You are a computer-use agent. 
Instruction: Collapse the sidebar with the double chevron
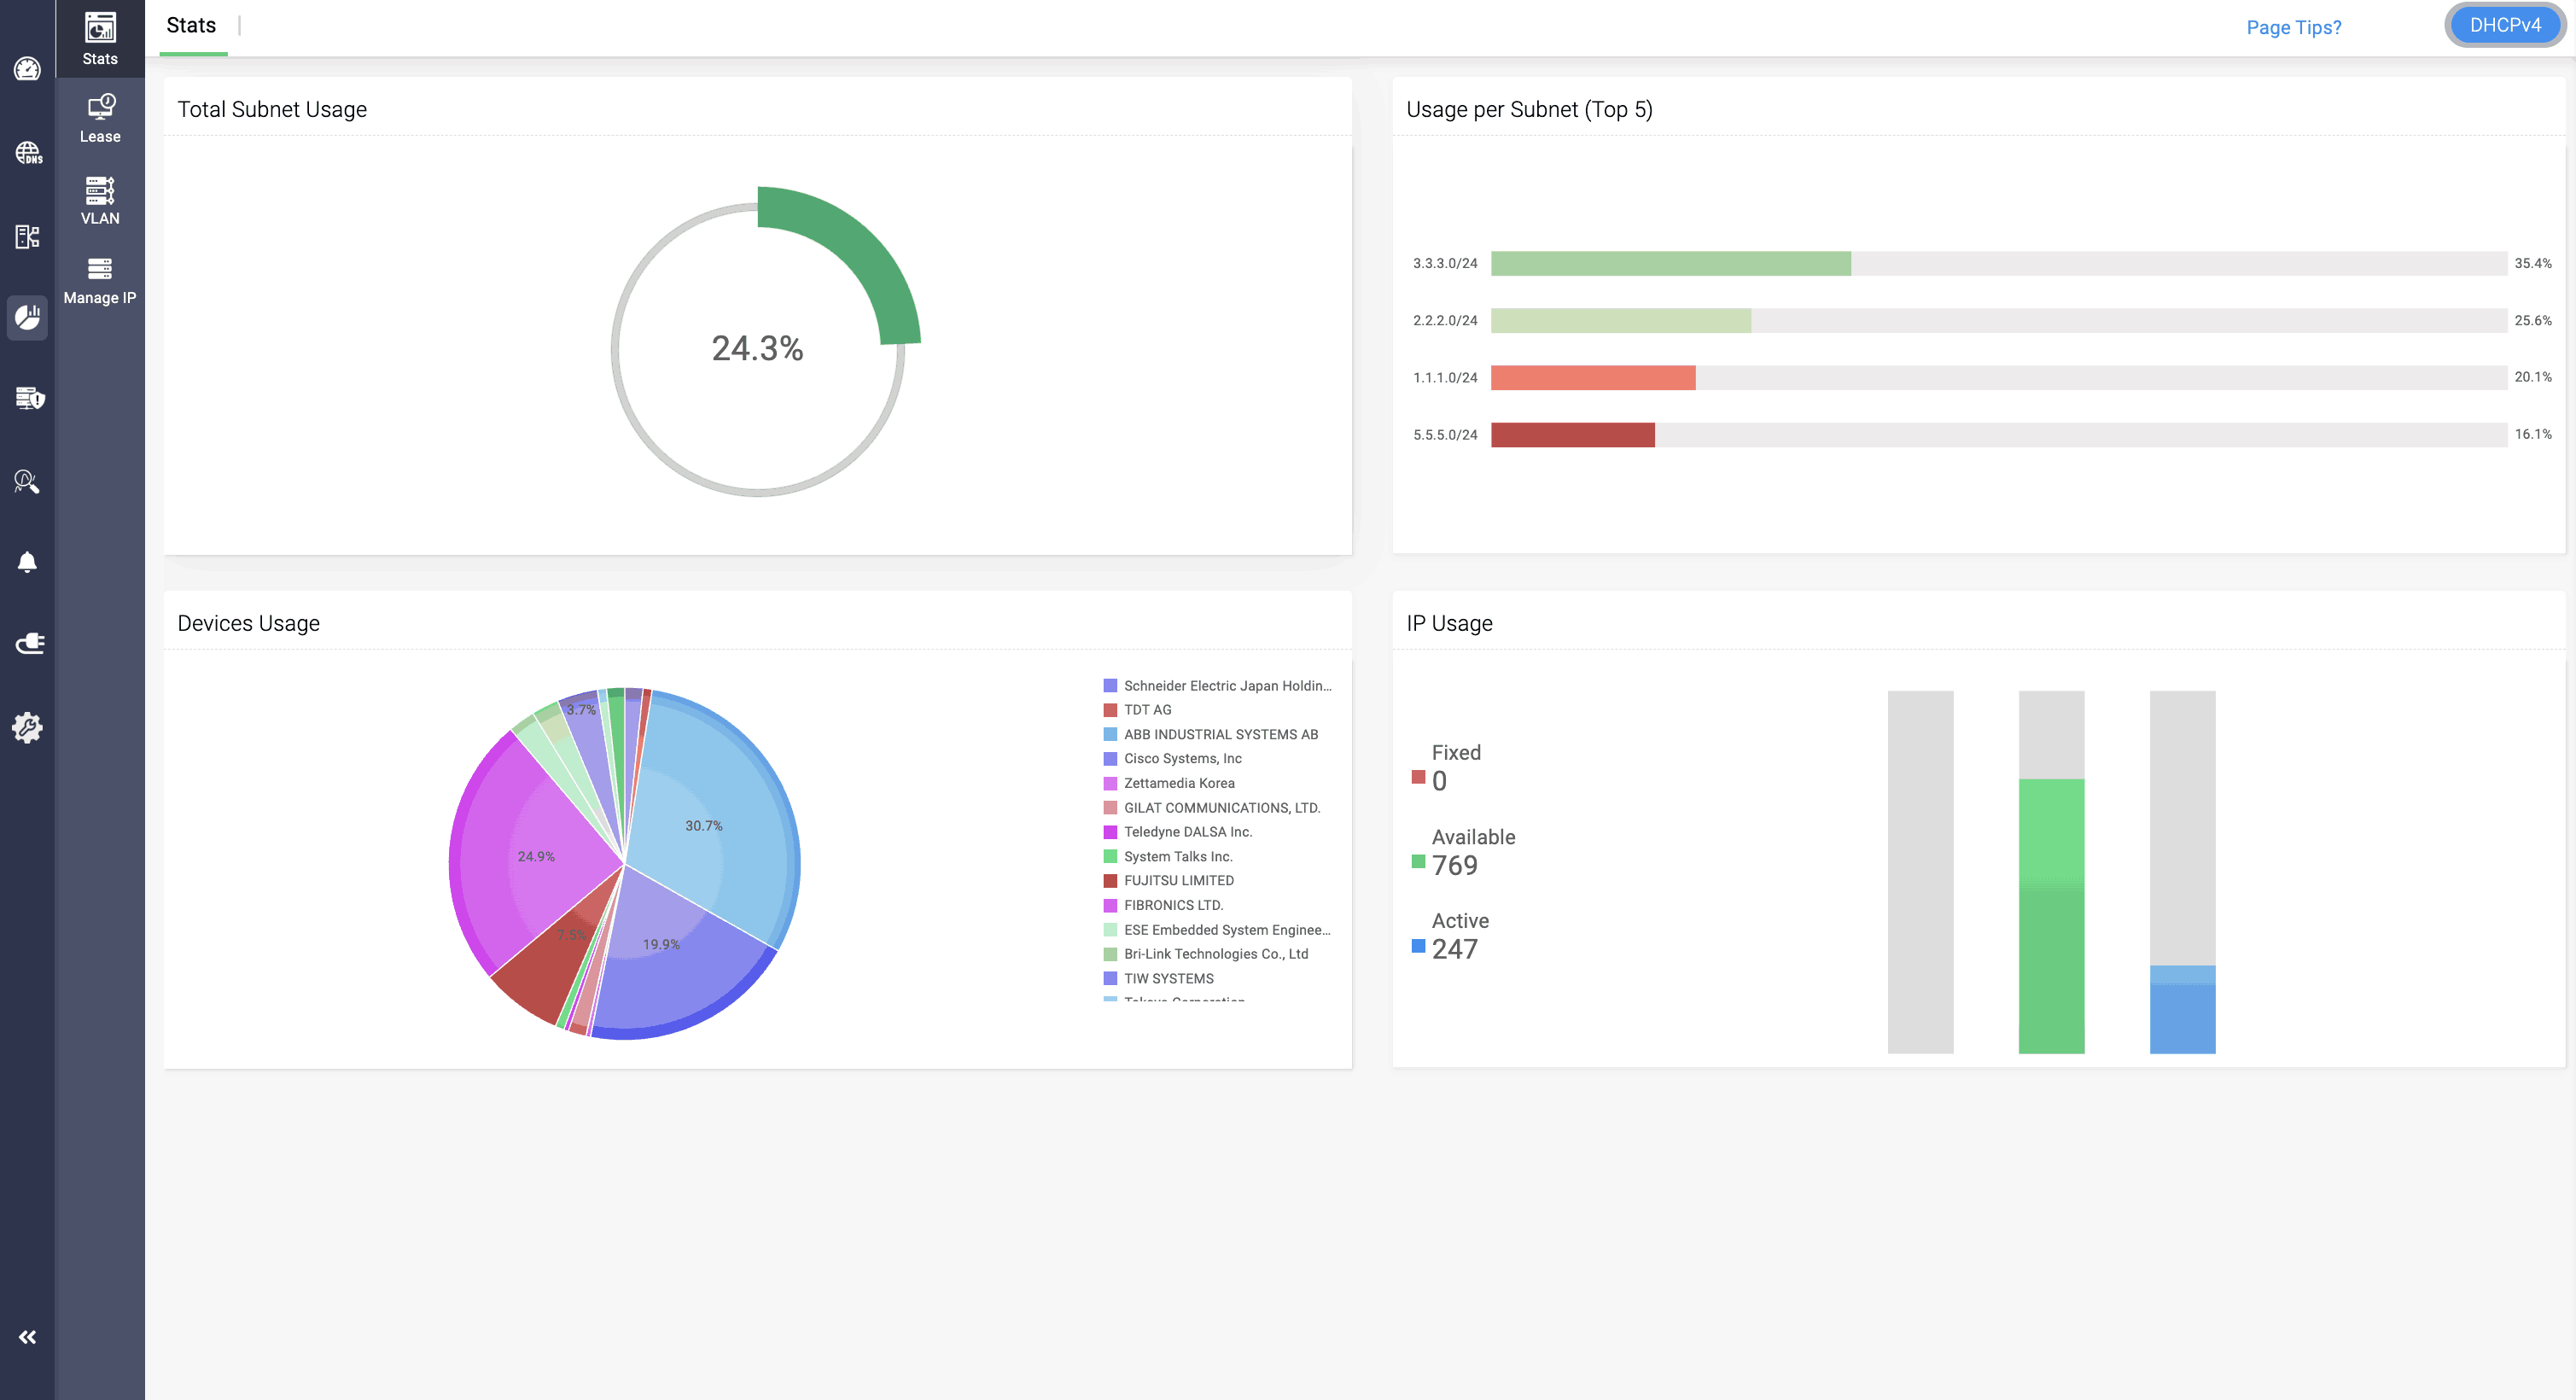point(27,1337)
